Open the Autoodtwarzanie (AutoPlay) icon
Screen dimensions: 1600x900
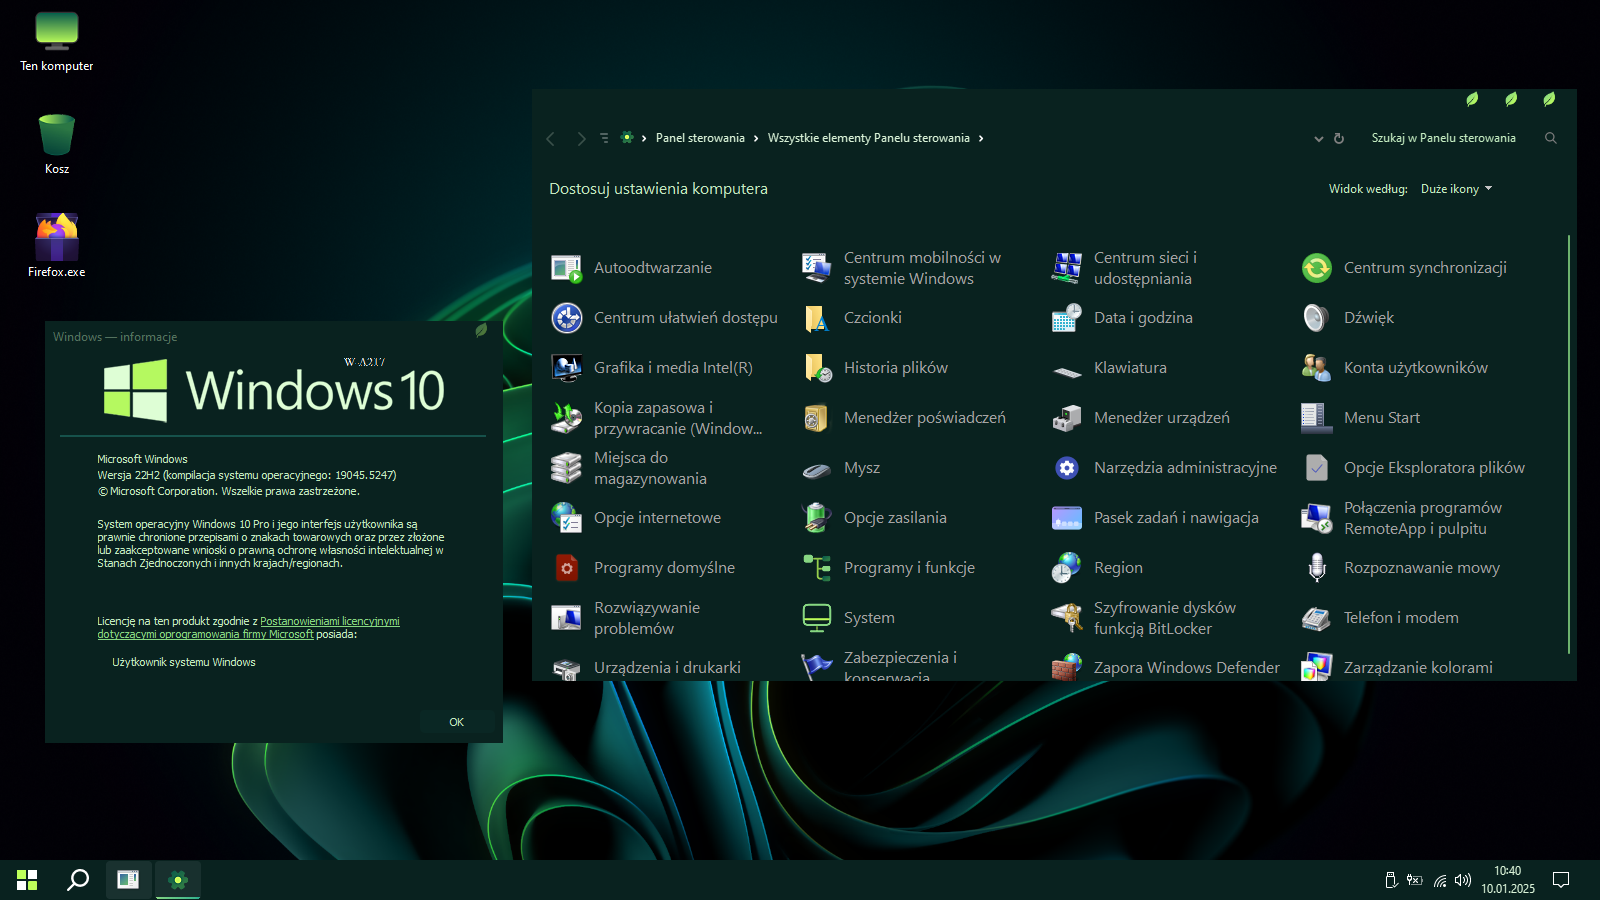point(566,268)
